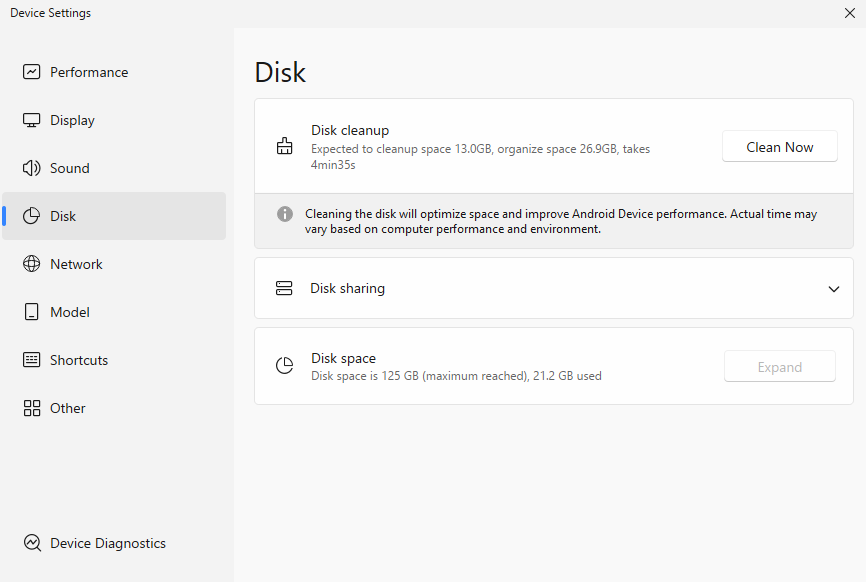Click the Performance chart icon in sidebar

tap(32, 72)
